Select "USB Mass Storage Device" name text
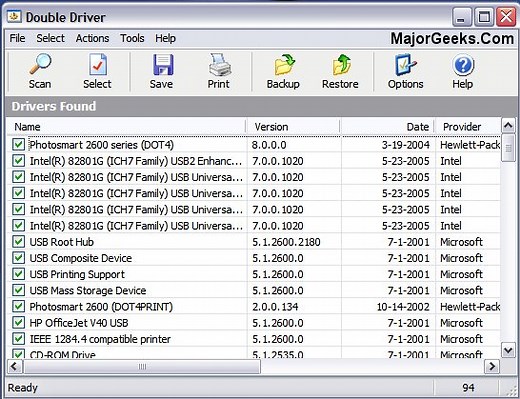Viewport: 520px width, 399px height. click(88, 290)
